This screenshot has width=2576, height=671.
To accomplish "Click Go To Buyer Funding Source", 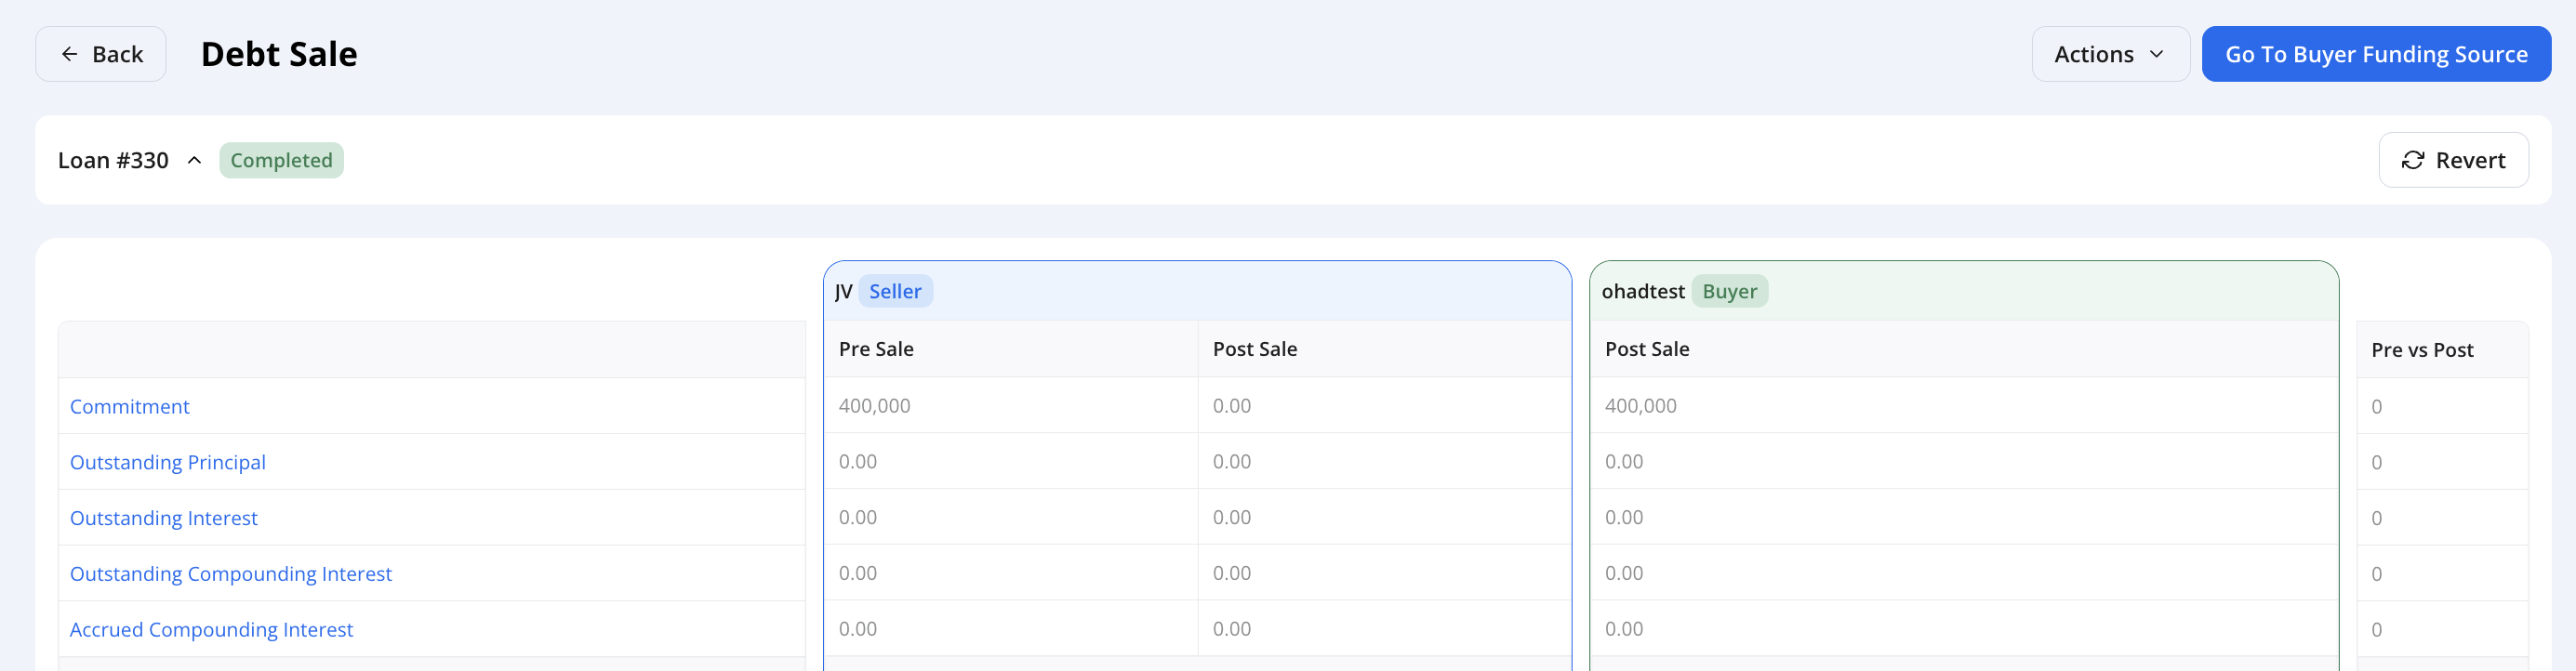I will tap(2375, 54).
